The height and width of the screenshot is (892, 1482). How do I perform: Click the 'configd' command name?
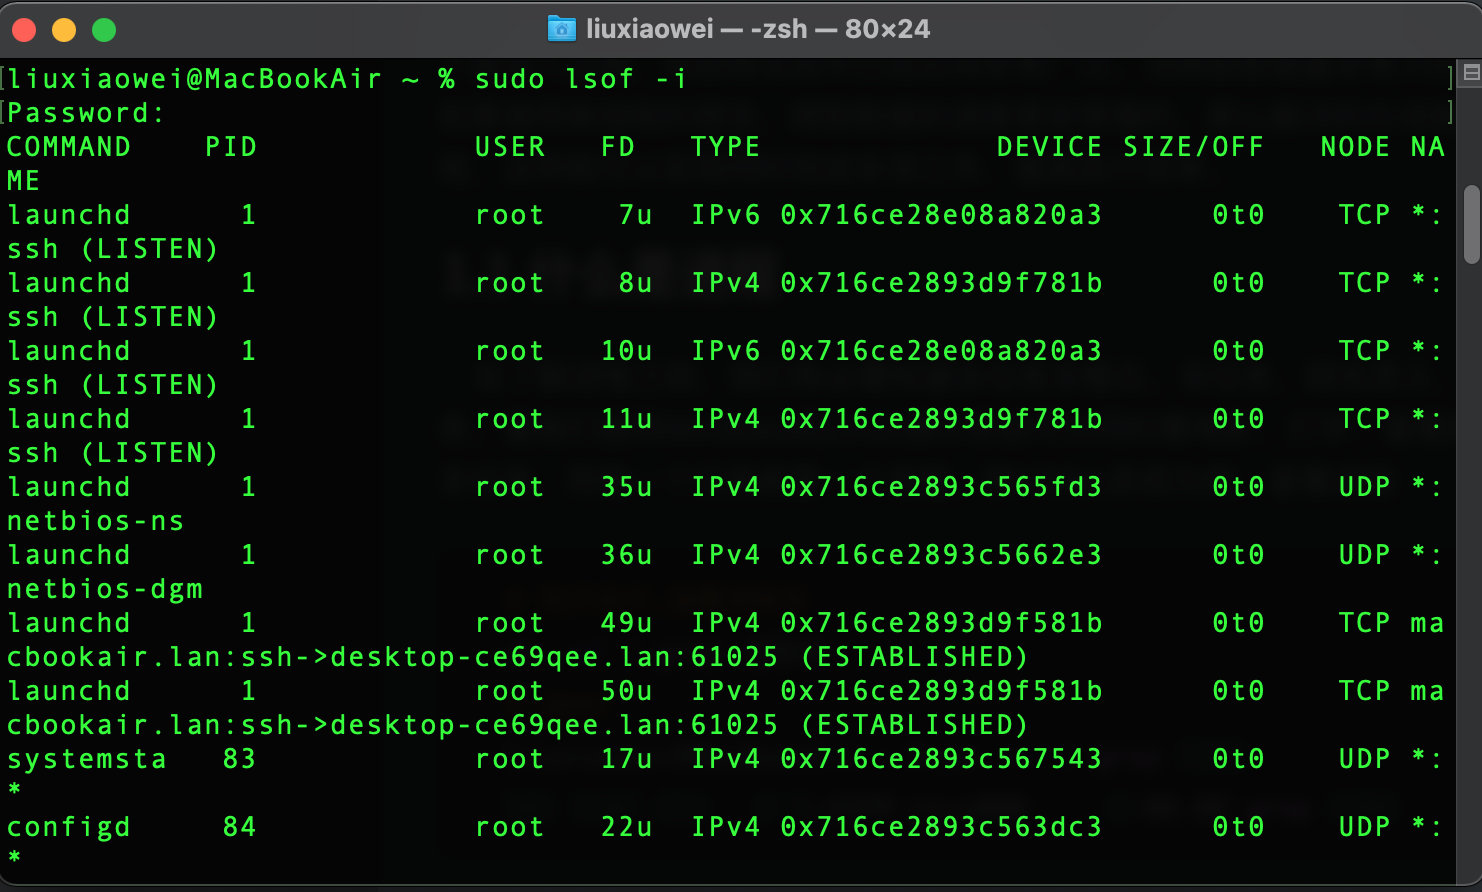[69, 827]
